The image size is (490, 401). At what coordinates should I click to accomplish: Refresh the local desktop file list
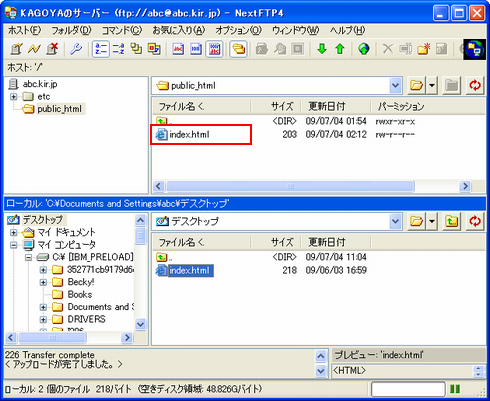[x=475, y=221]
